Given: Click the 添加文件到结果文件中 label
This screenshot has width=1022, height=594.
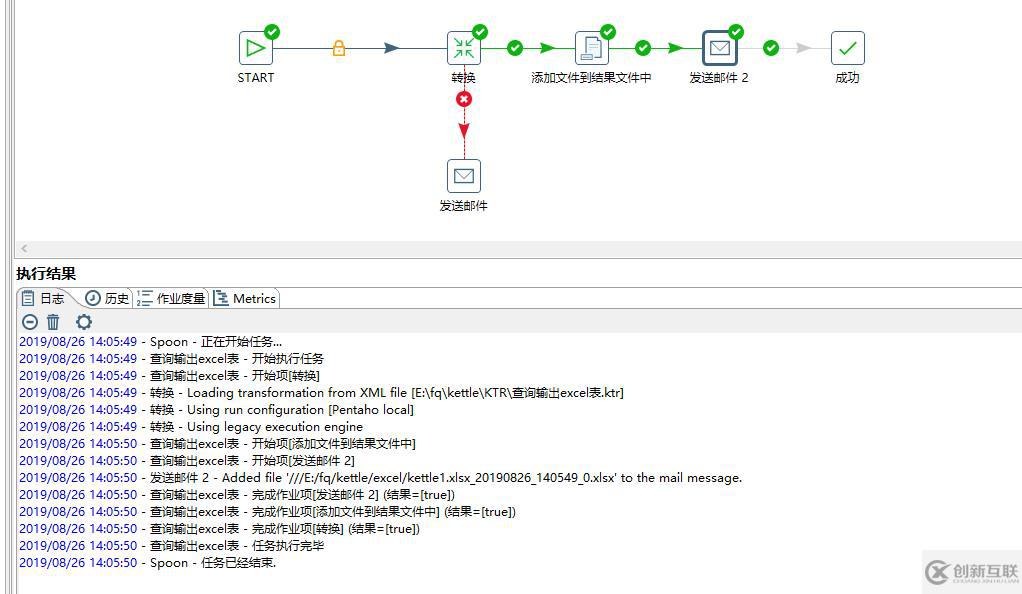Looking at the screenshot, I should (591, 78).
